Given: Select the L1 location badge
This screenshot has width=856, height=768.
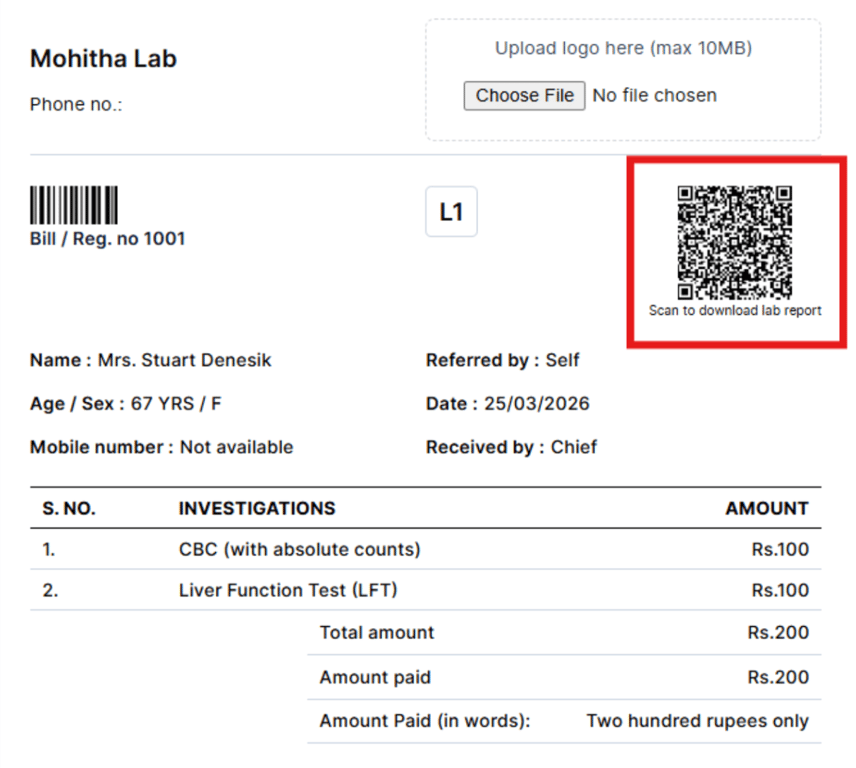Looking at the screenshot, I should pyautogui.click(x=451, y=211).
